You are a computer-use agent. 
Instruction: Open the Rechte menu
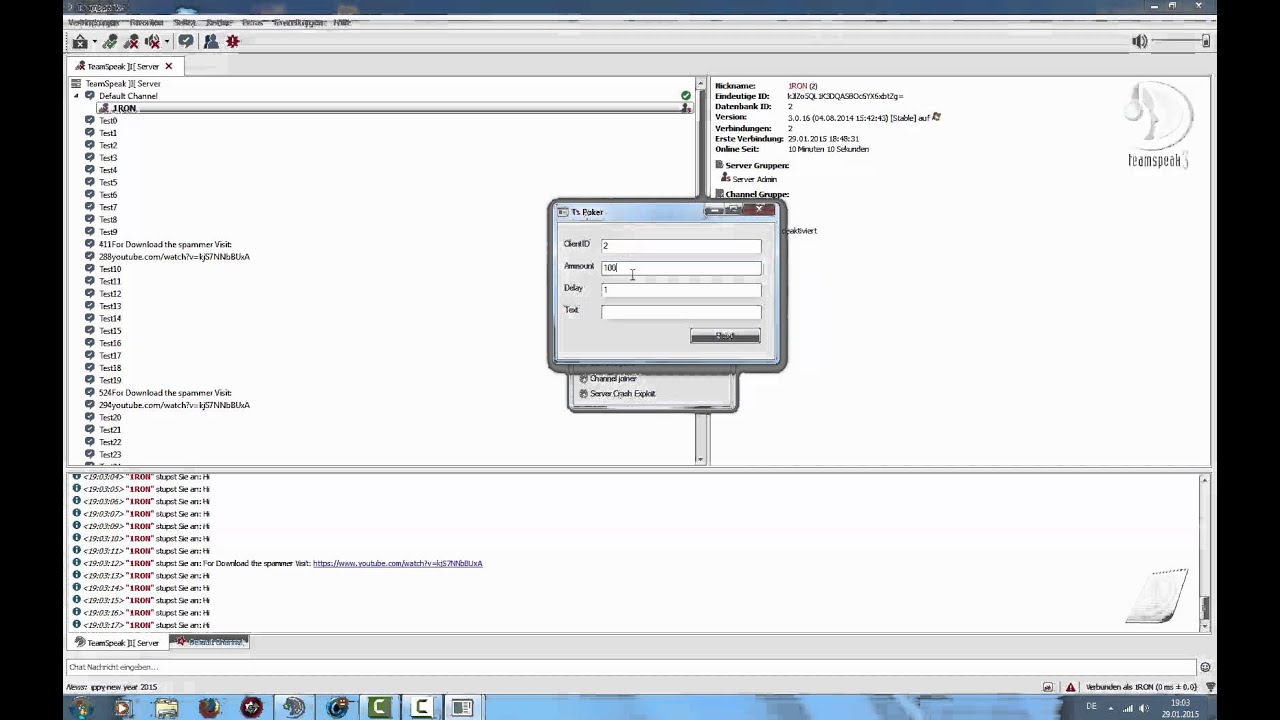(x=219, y=22)
